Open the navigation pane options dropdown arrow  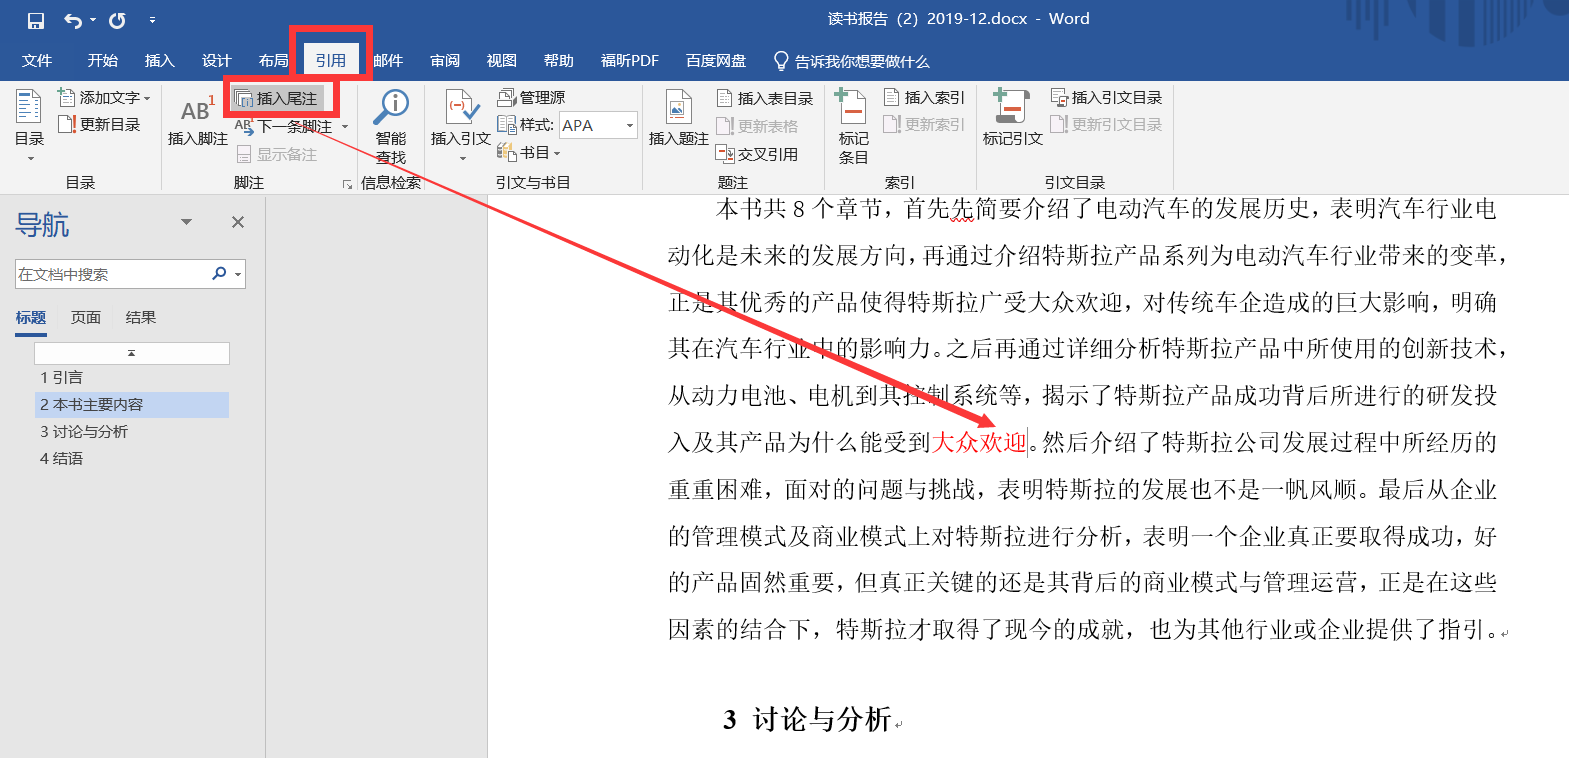click(186, 222)
